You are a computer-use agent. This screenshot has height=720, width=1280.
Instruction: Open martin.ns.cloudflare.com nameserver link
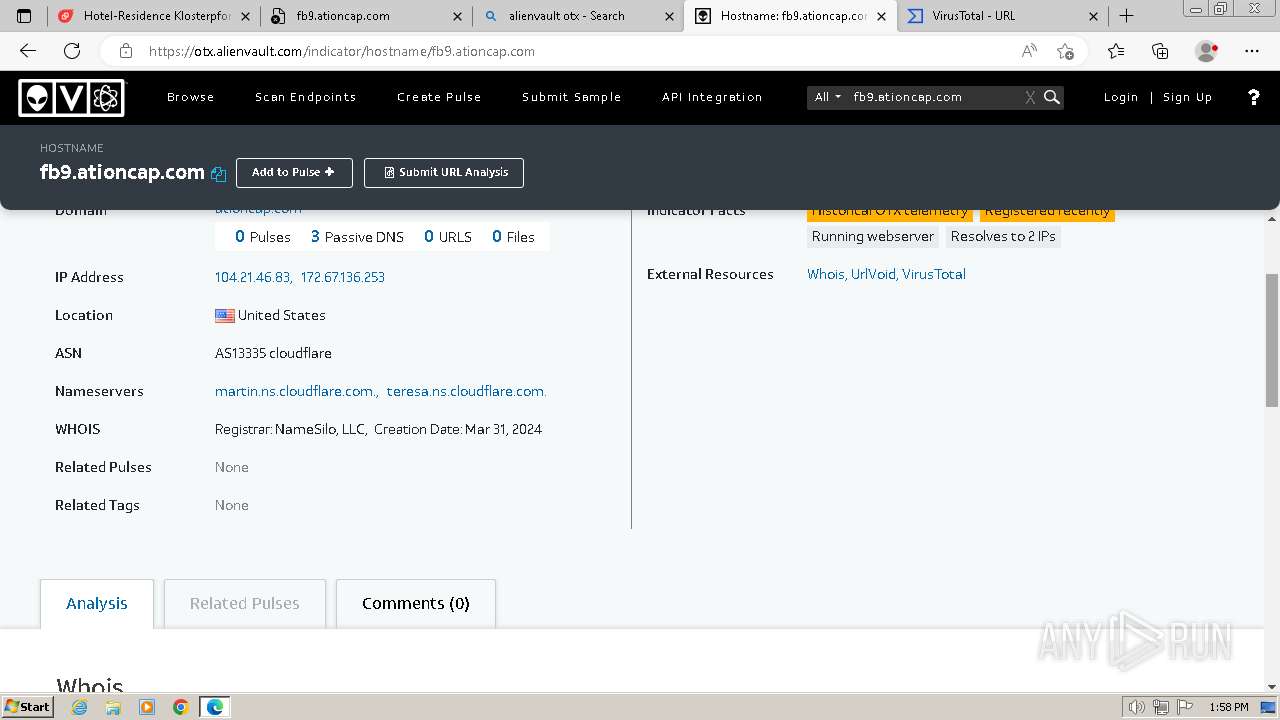pyautogui.click(x=296, y=391)
